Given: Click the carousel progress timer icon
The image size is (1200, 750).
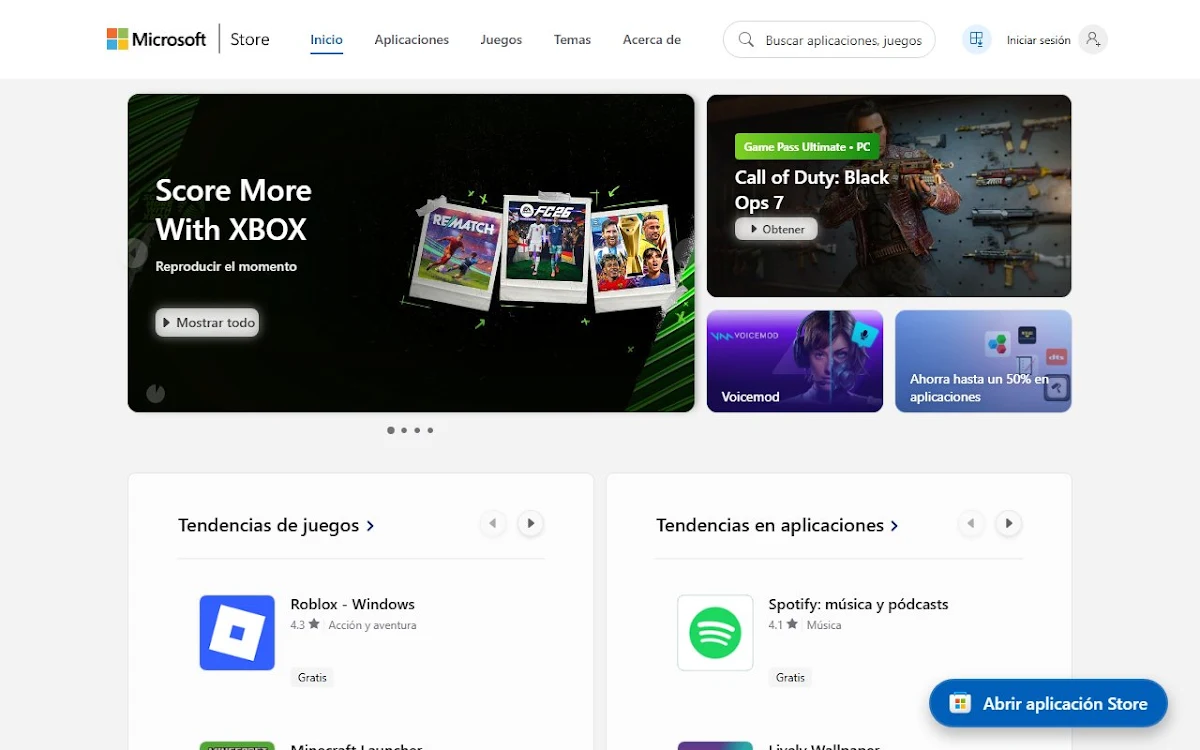Looking at the screenshot, I should tap(155, 393).
